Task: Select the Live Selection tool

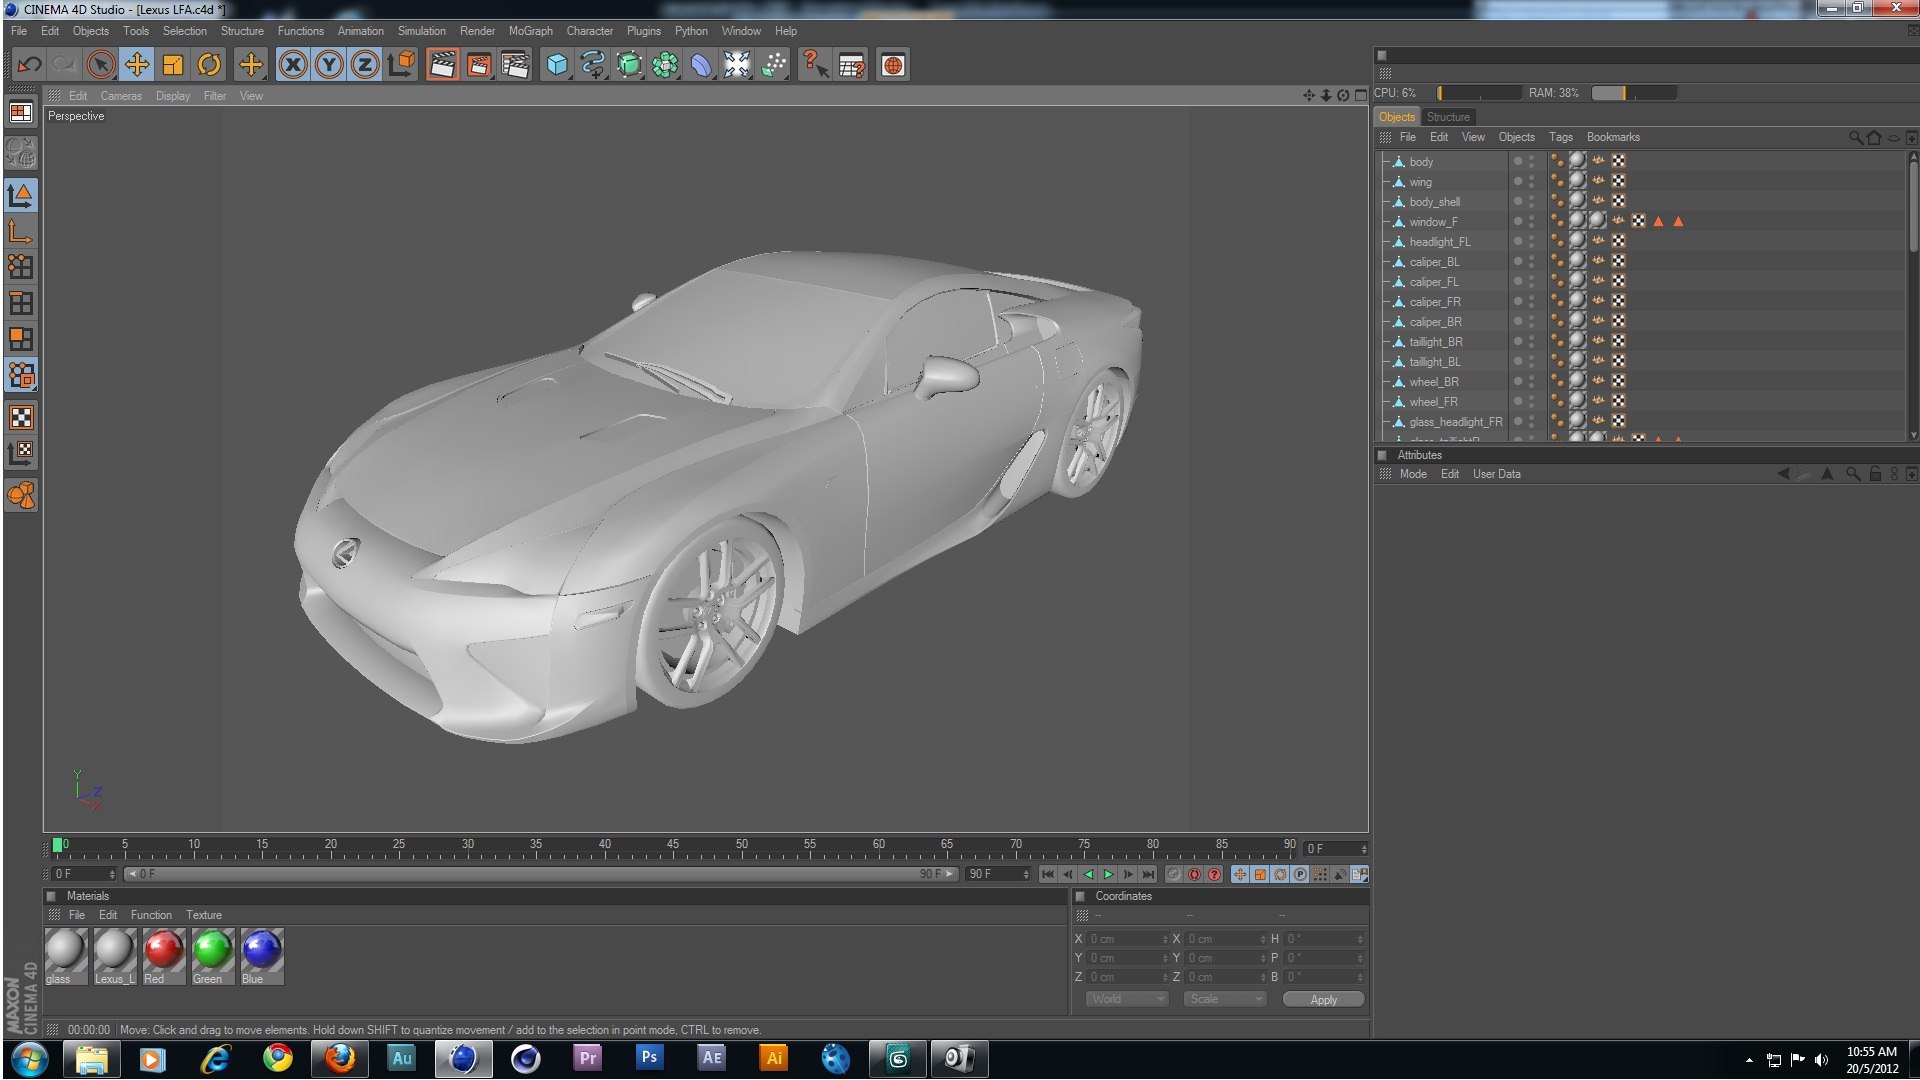Action: [100, 65]
